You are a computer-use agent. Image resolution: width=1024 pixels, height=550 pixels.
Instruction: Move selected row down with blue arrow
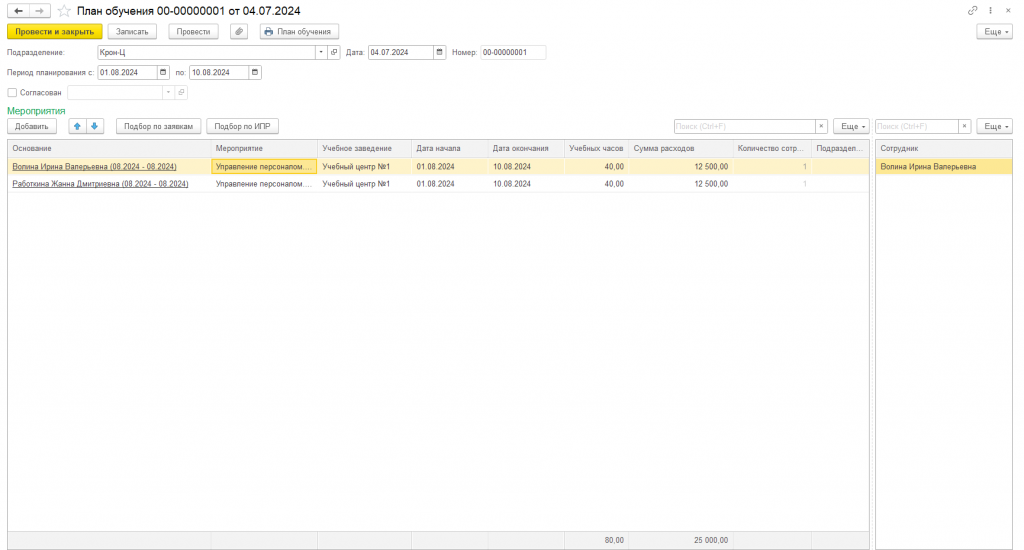(95, 126)
